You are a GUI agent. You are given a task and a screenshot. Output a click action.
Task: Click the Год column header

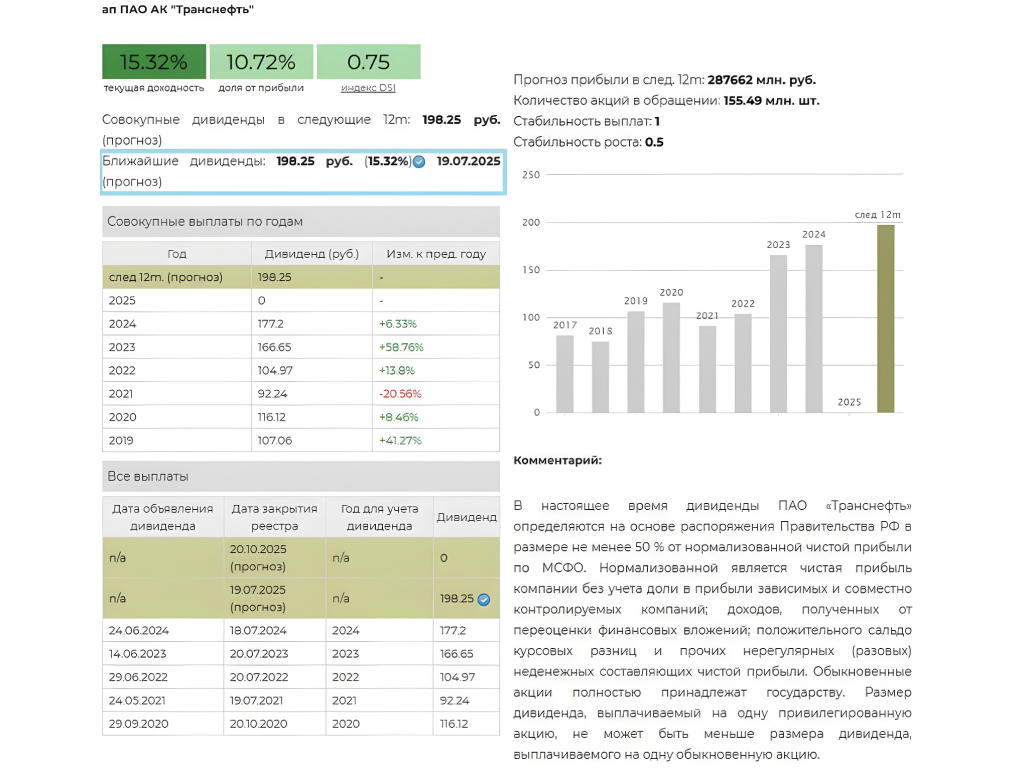(x=177, y=254)
